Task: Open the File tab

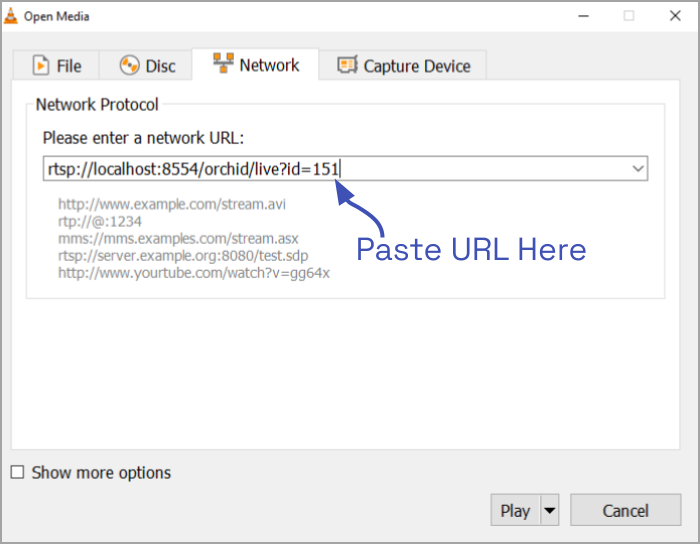Action: [56, 66]
